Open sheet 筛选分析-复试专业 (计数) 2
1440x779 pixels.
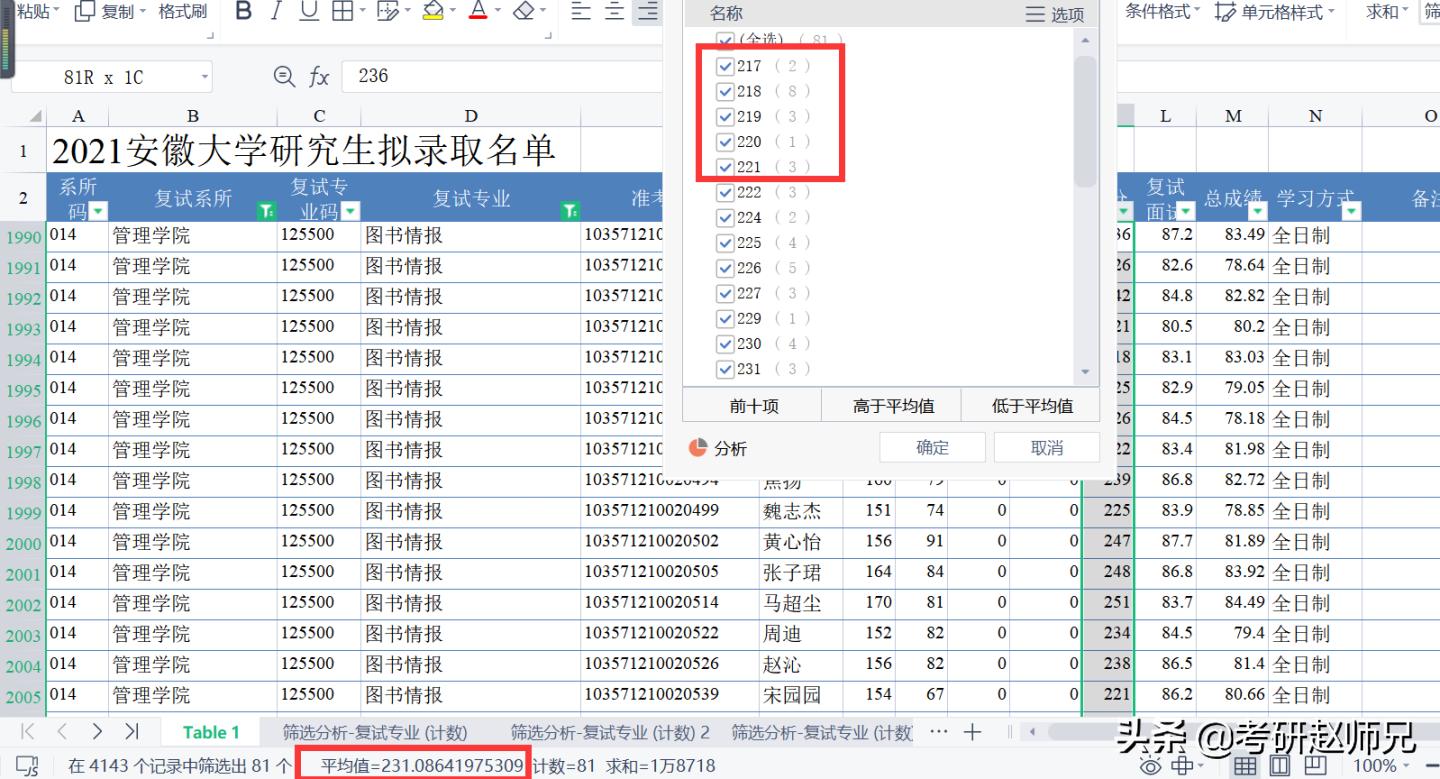610,732
